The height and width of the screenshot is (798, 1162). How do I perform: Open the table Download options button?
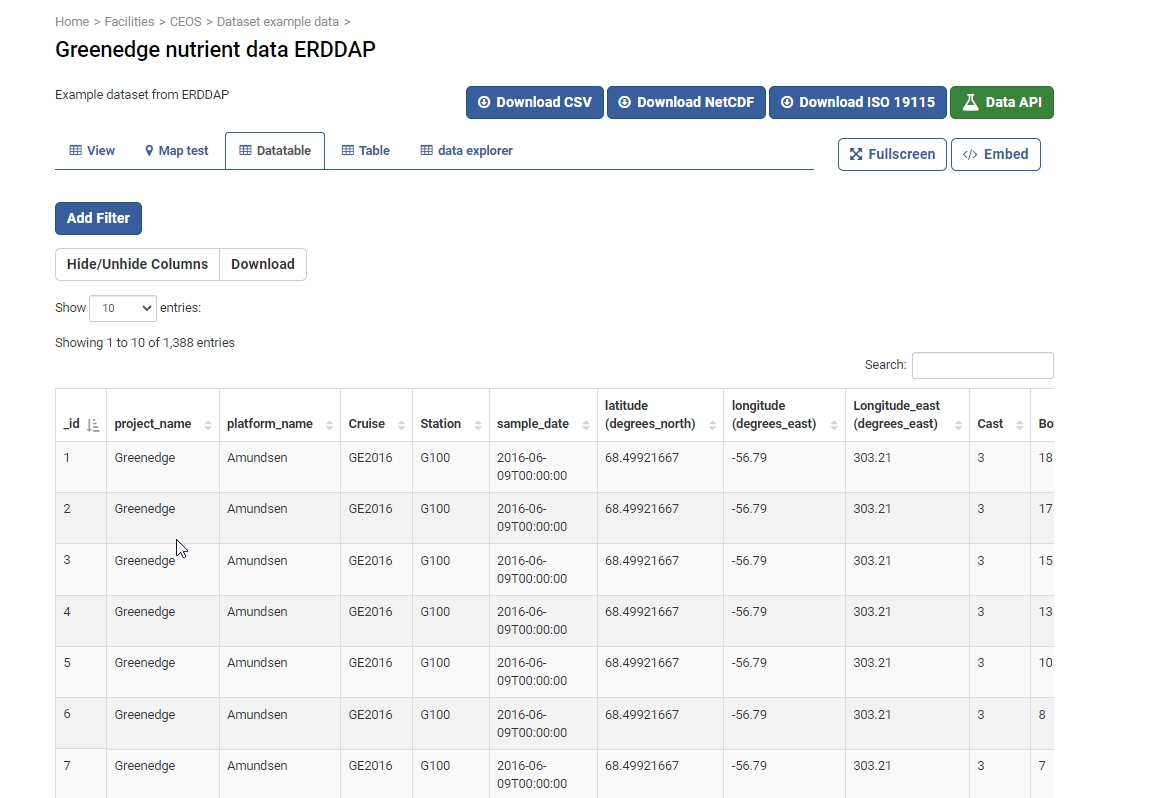coord(263,265)
